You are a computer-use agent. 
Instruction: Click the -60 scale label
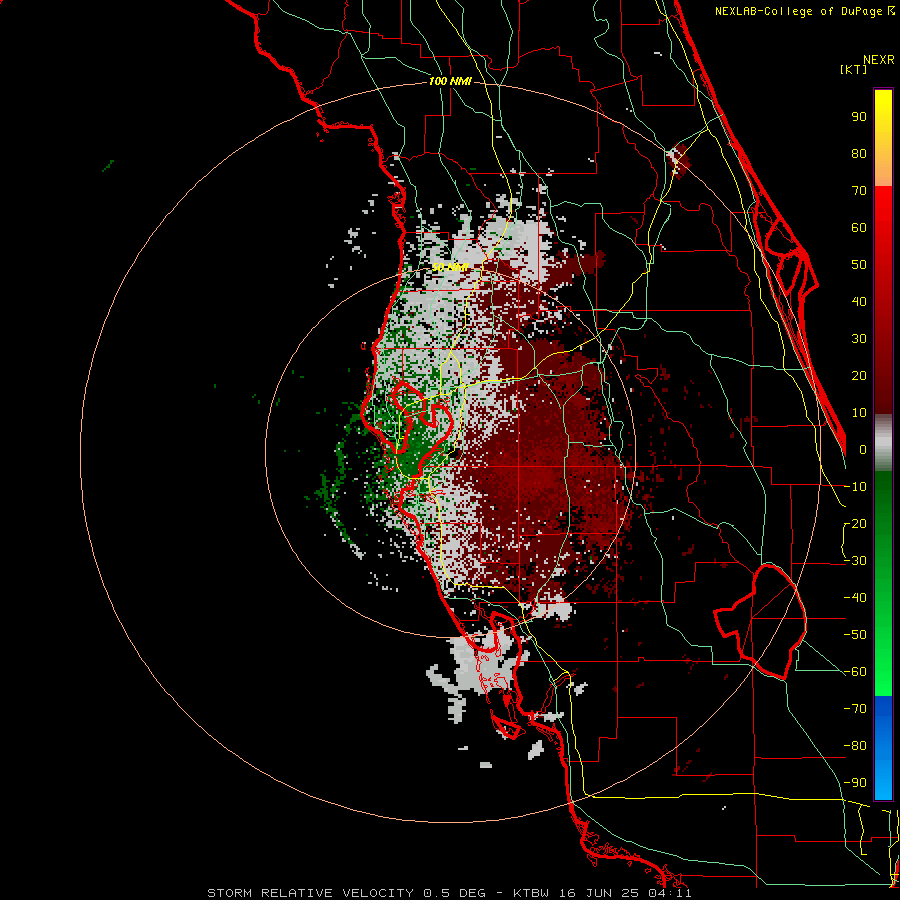click(855, 672)
